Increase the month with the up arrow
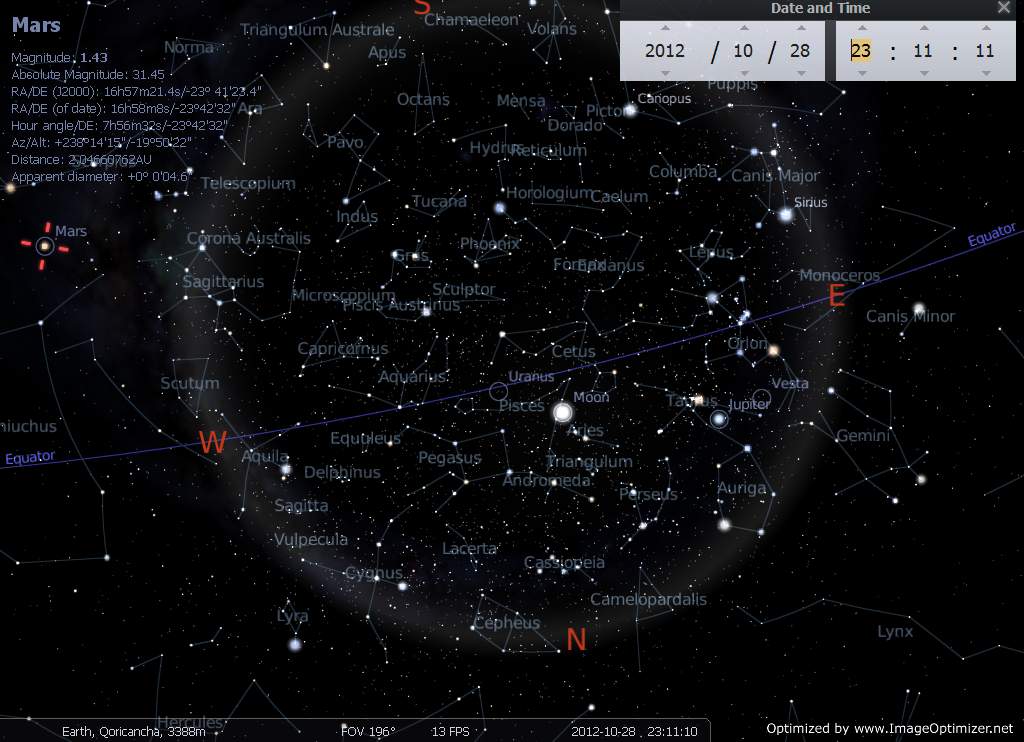 (x=743, y=28)
